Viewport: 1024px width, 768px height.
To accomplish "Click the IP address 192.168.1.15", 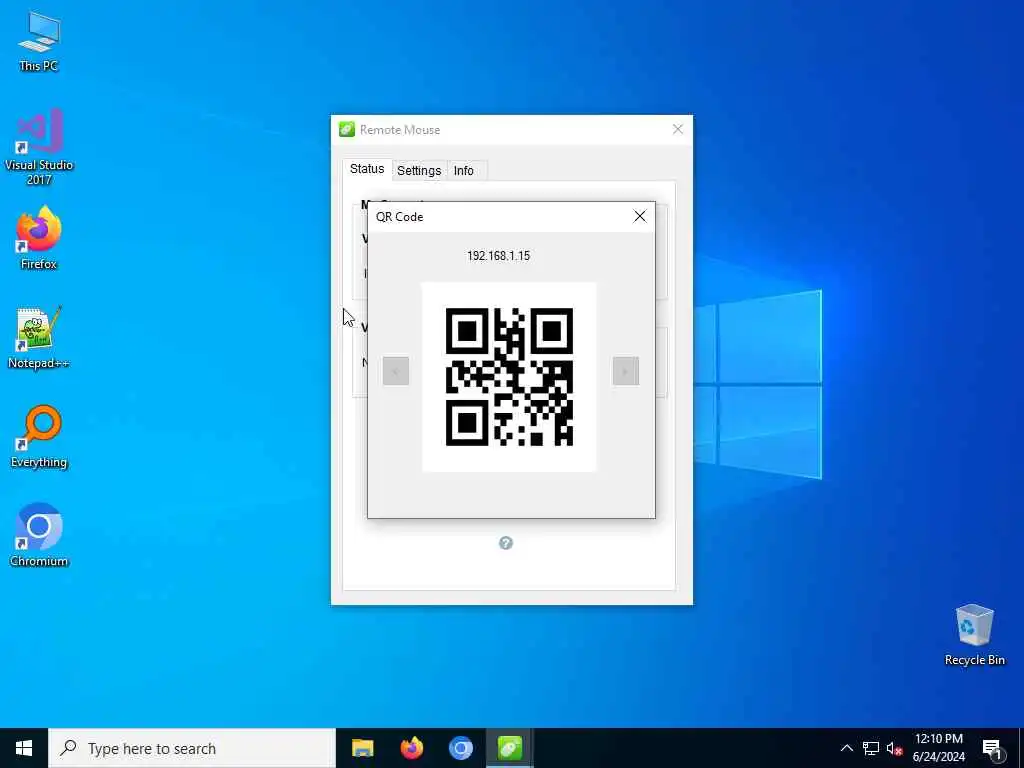I will pyautogui.click(x=498, y=255).
